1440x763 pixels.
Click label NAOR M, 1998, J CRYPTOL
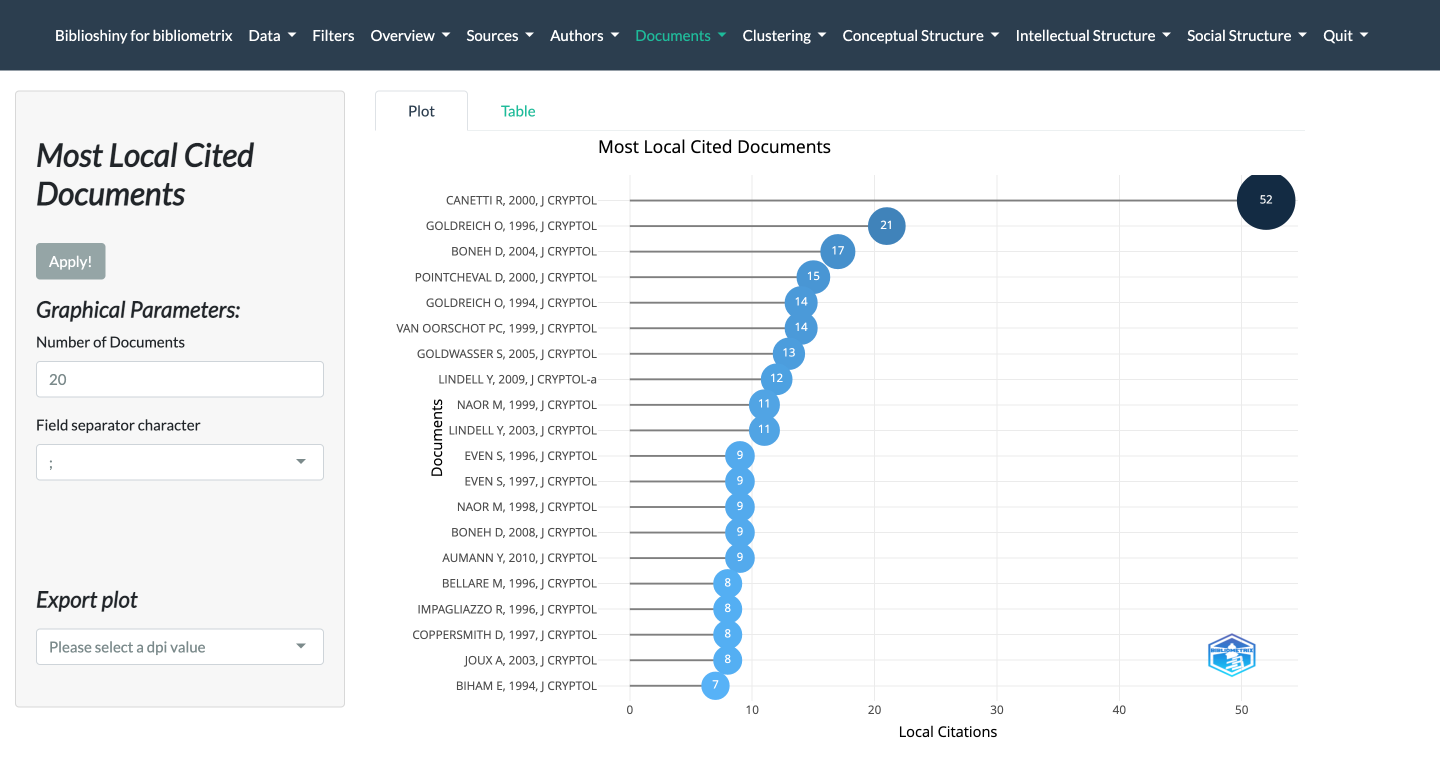pyautogui.click(x=527, y=506)
